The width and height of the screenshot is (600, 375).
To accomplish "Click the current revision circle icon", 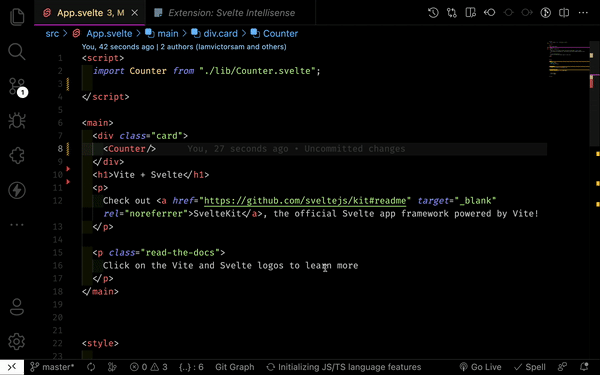I will (x=508, y=13).
